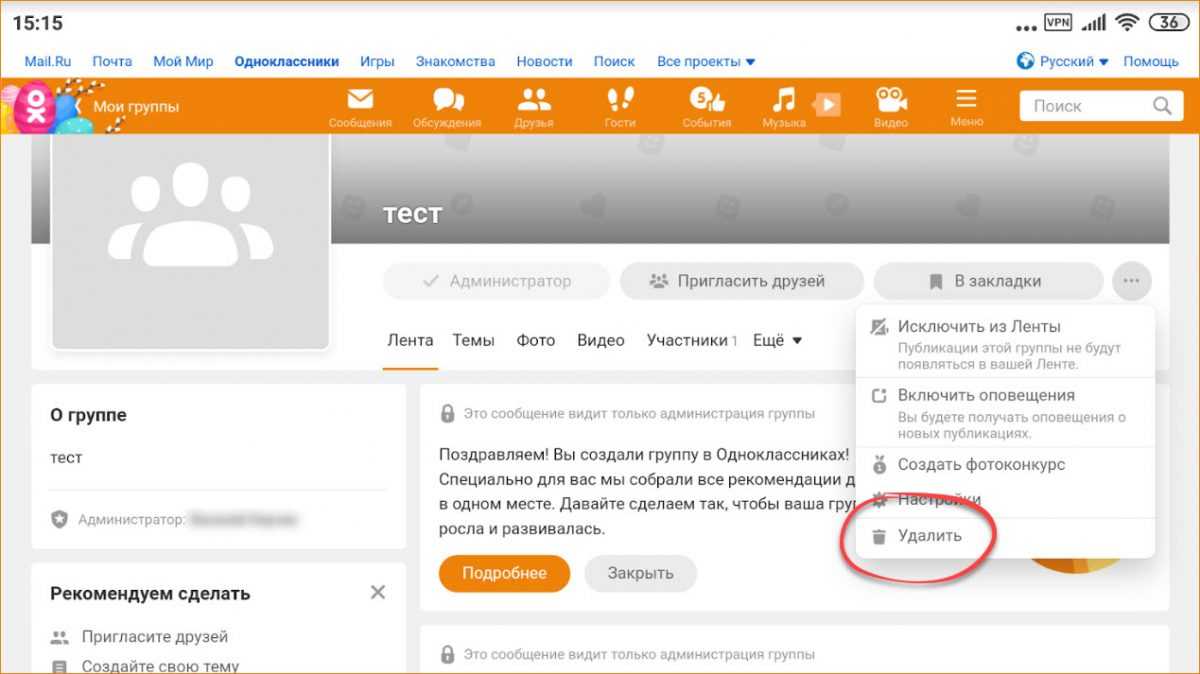Viewport: 1200px width, 674px height.
Task: Switch to the Видео group tab
Action: (601, 340)
